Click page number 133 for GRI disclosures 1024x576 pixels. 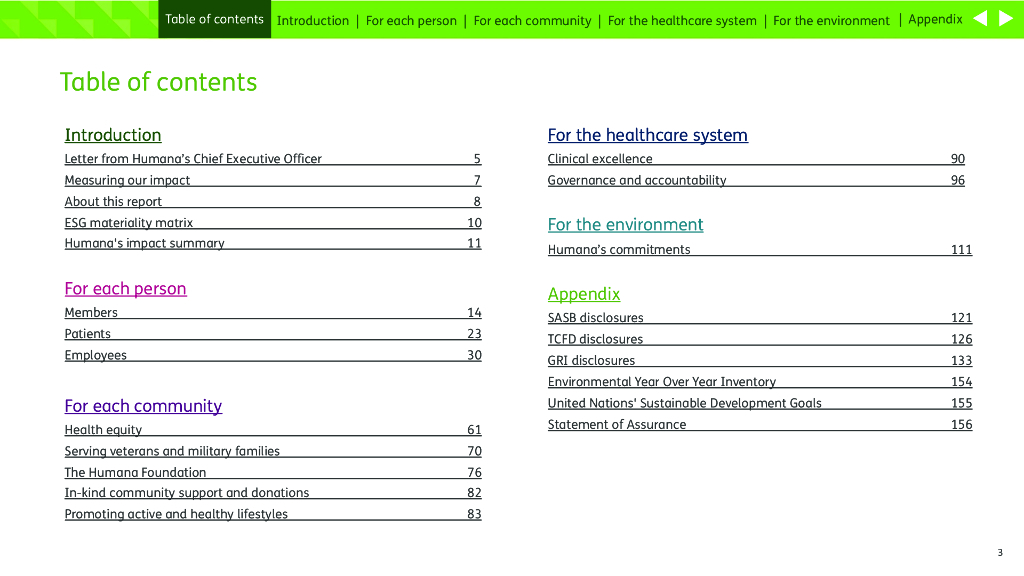coord(961,360)
